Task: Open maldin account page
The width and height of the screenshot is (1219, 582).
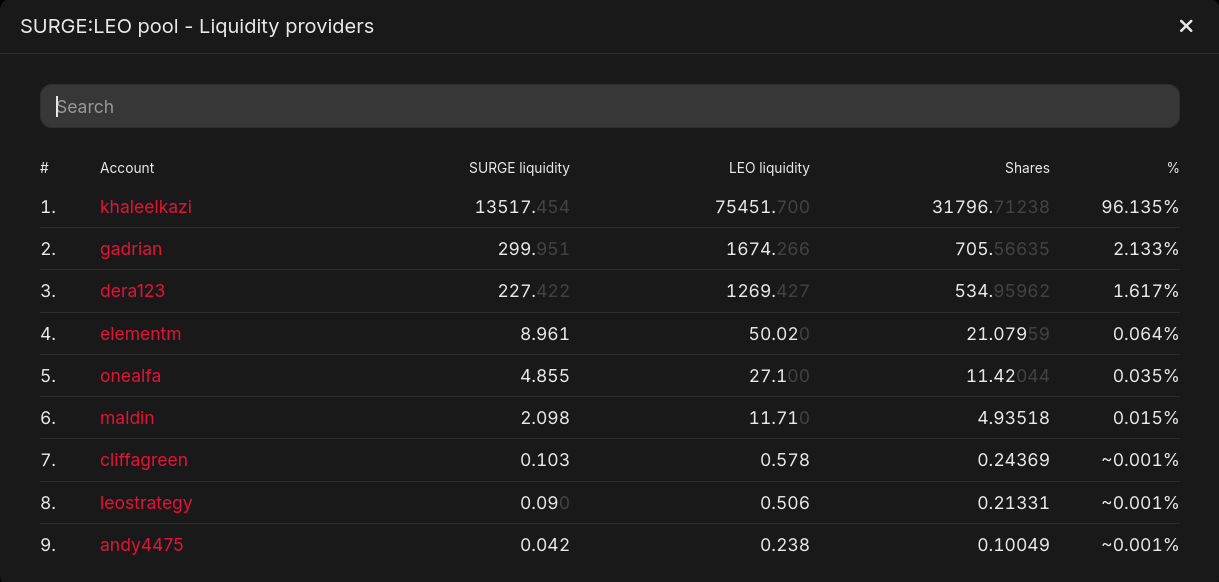Action: (127, 418)
